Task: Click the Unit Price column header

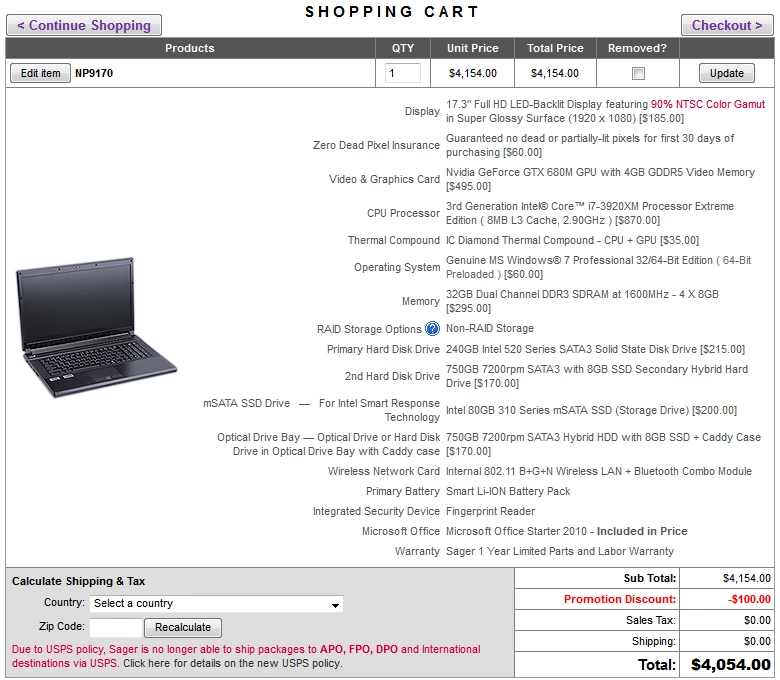Action: pos(473,48)
